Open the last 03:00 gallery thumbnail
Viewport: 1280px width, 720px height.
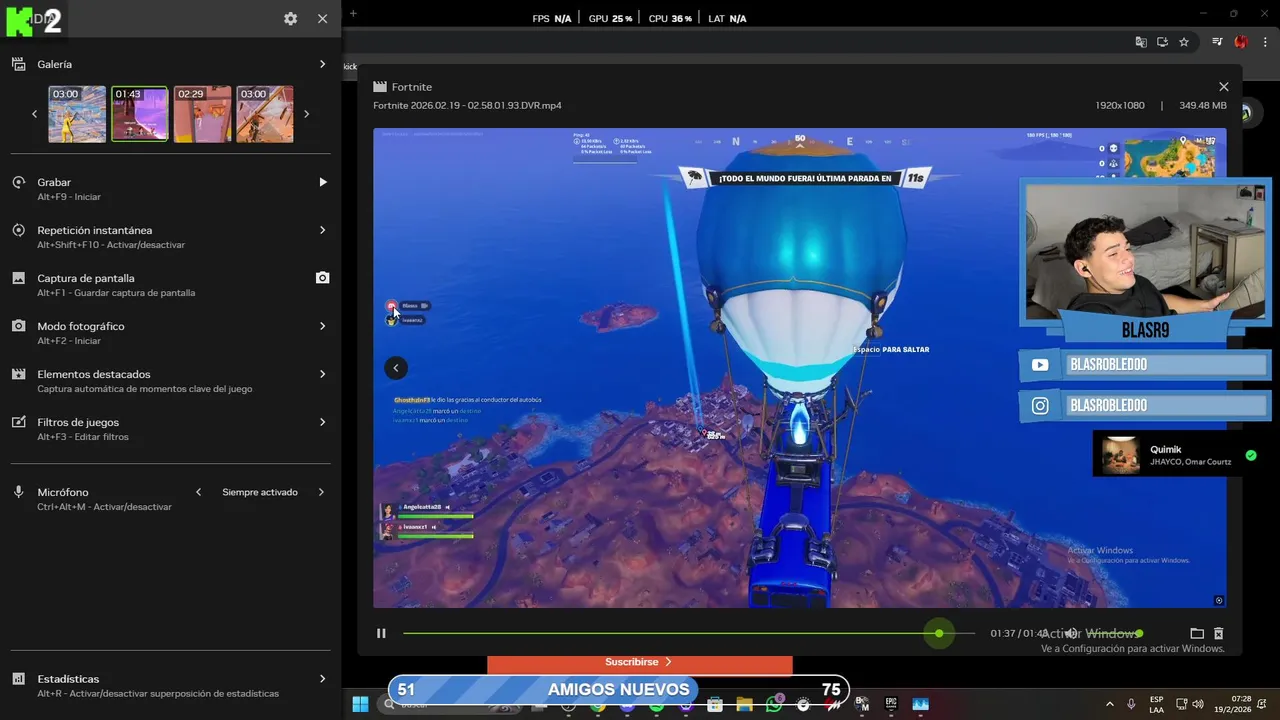coord(265,114)
